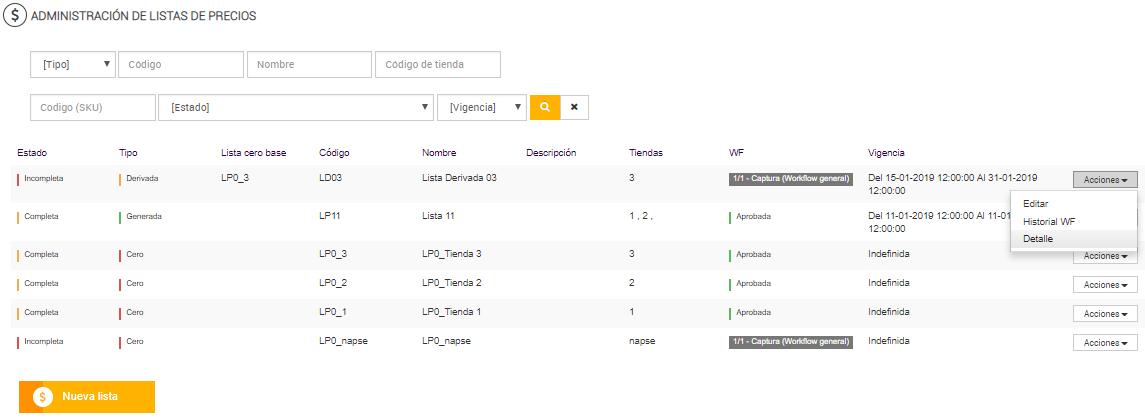
Task: Select Editar from the actions menu
Action: (x=1036, y=203)
